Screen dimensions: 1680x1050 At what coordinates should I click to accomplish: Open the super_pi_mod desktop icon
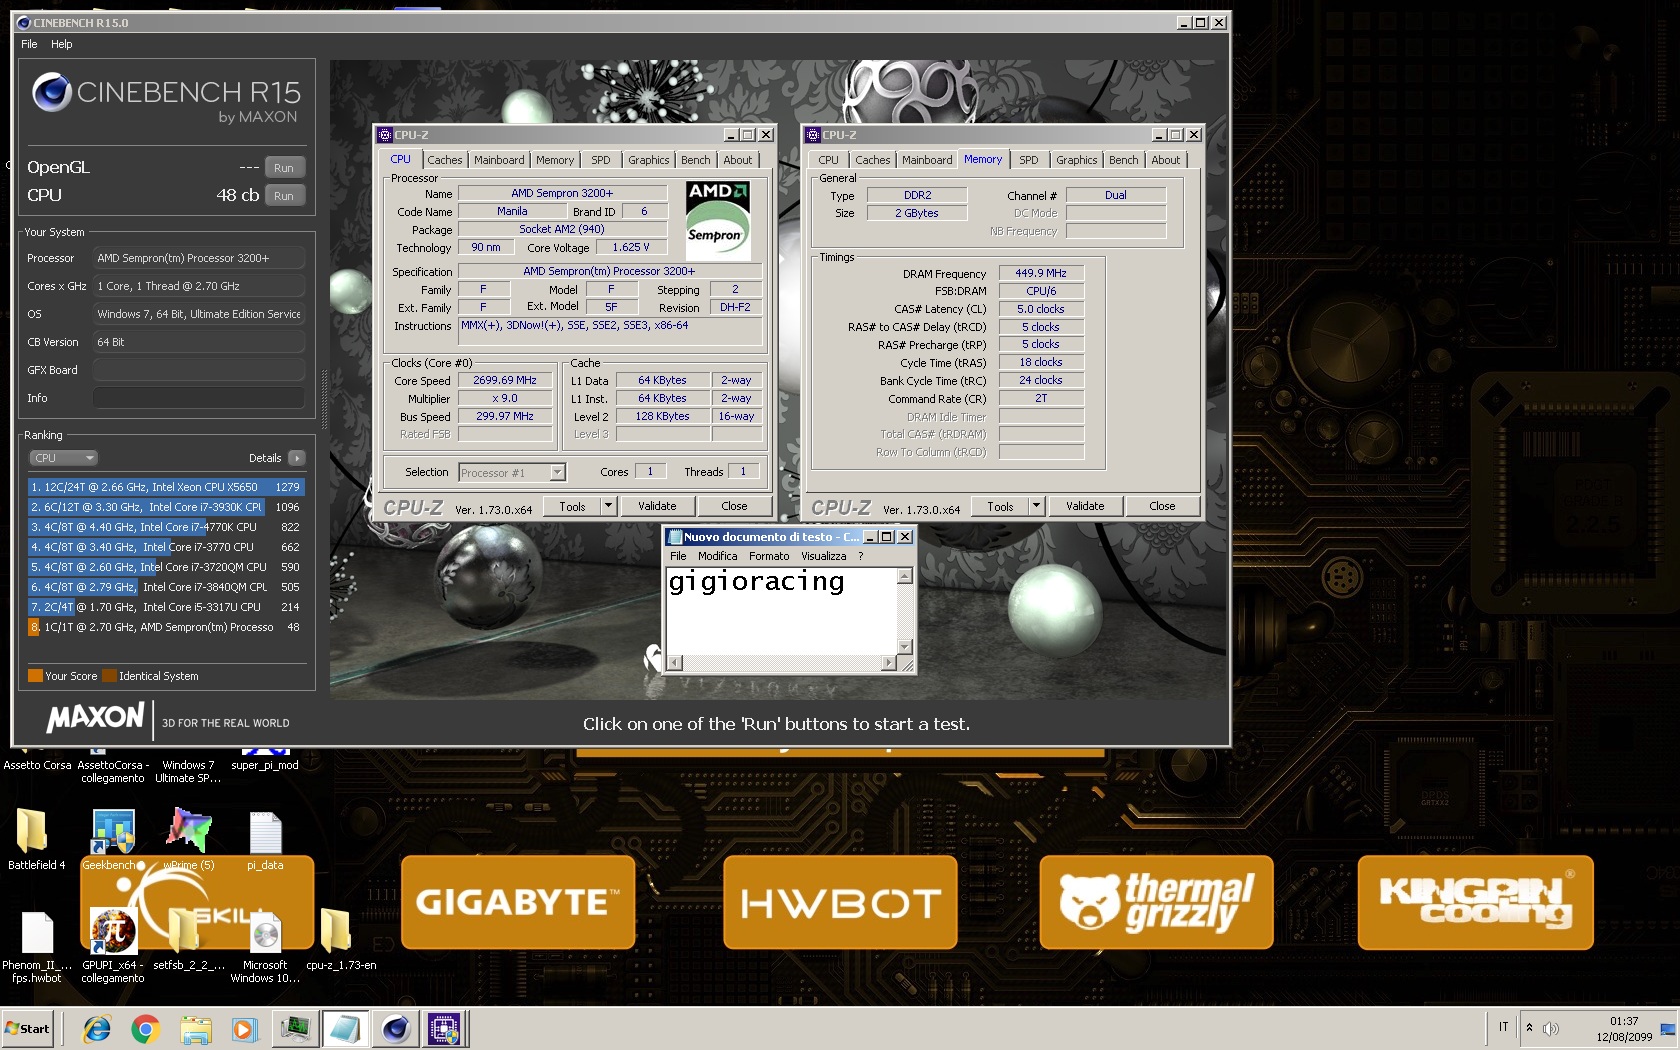click(x=265, y=758)
